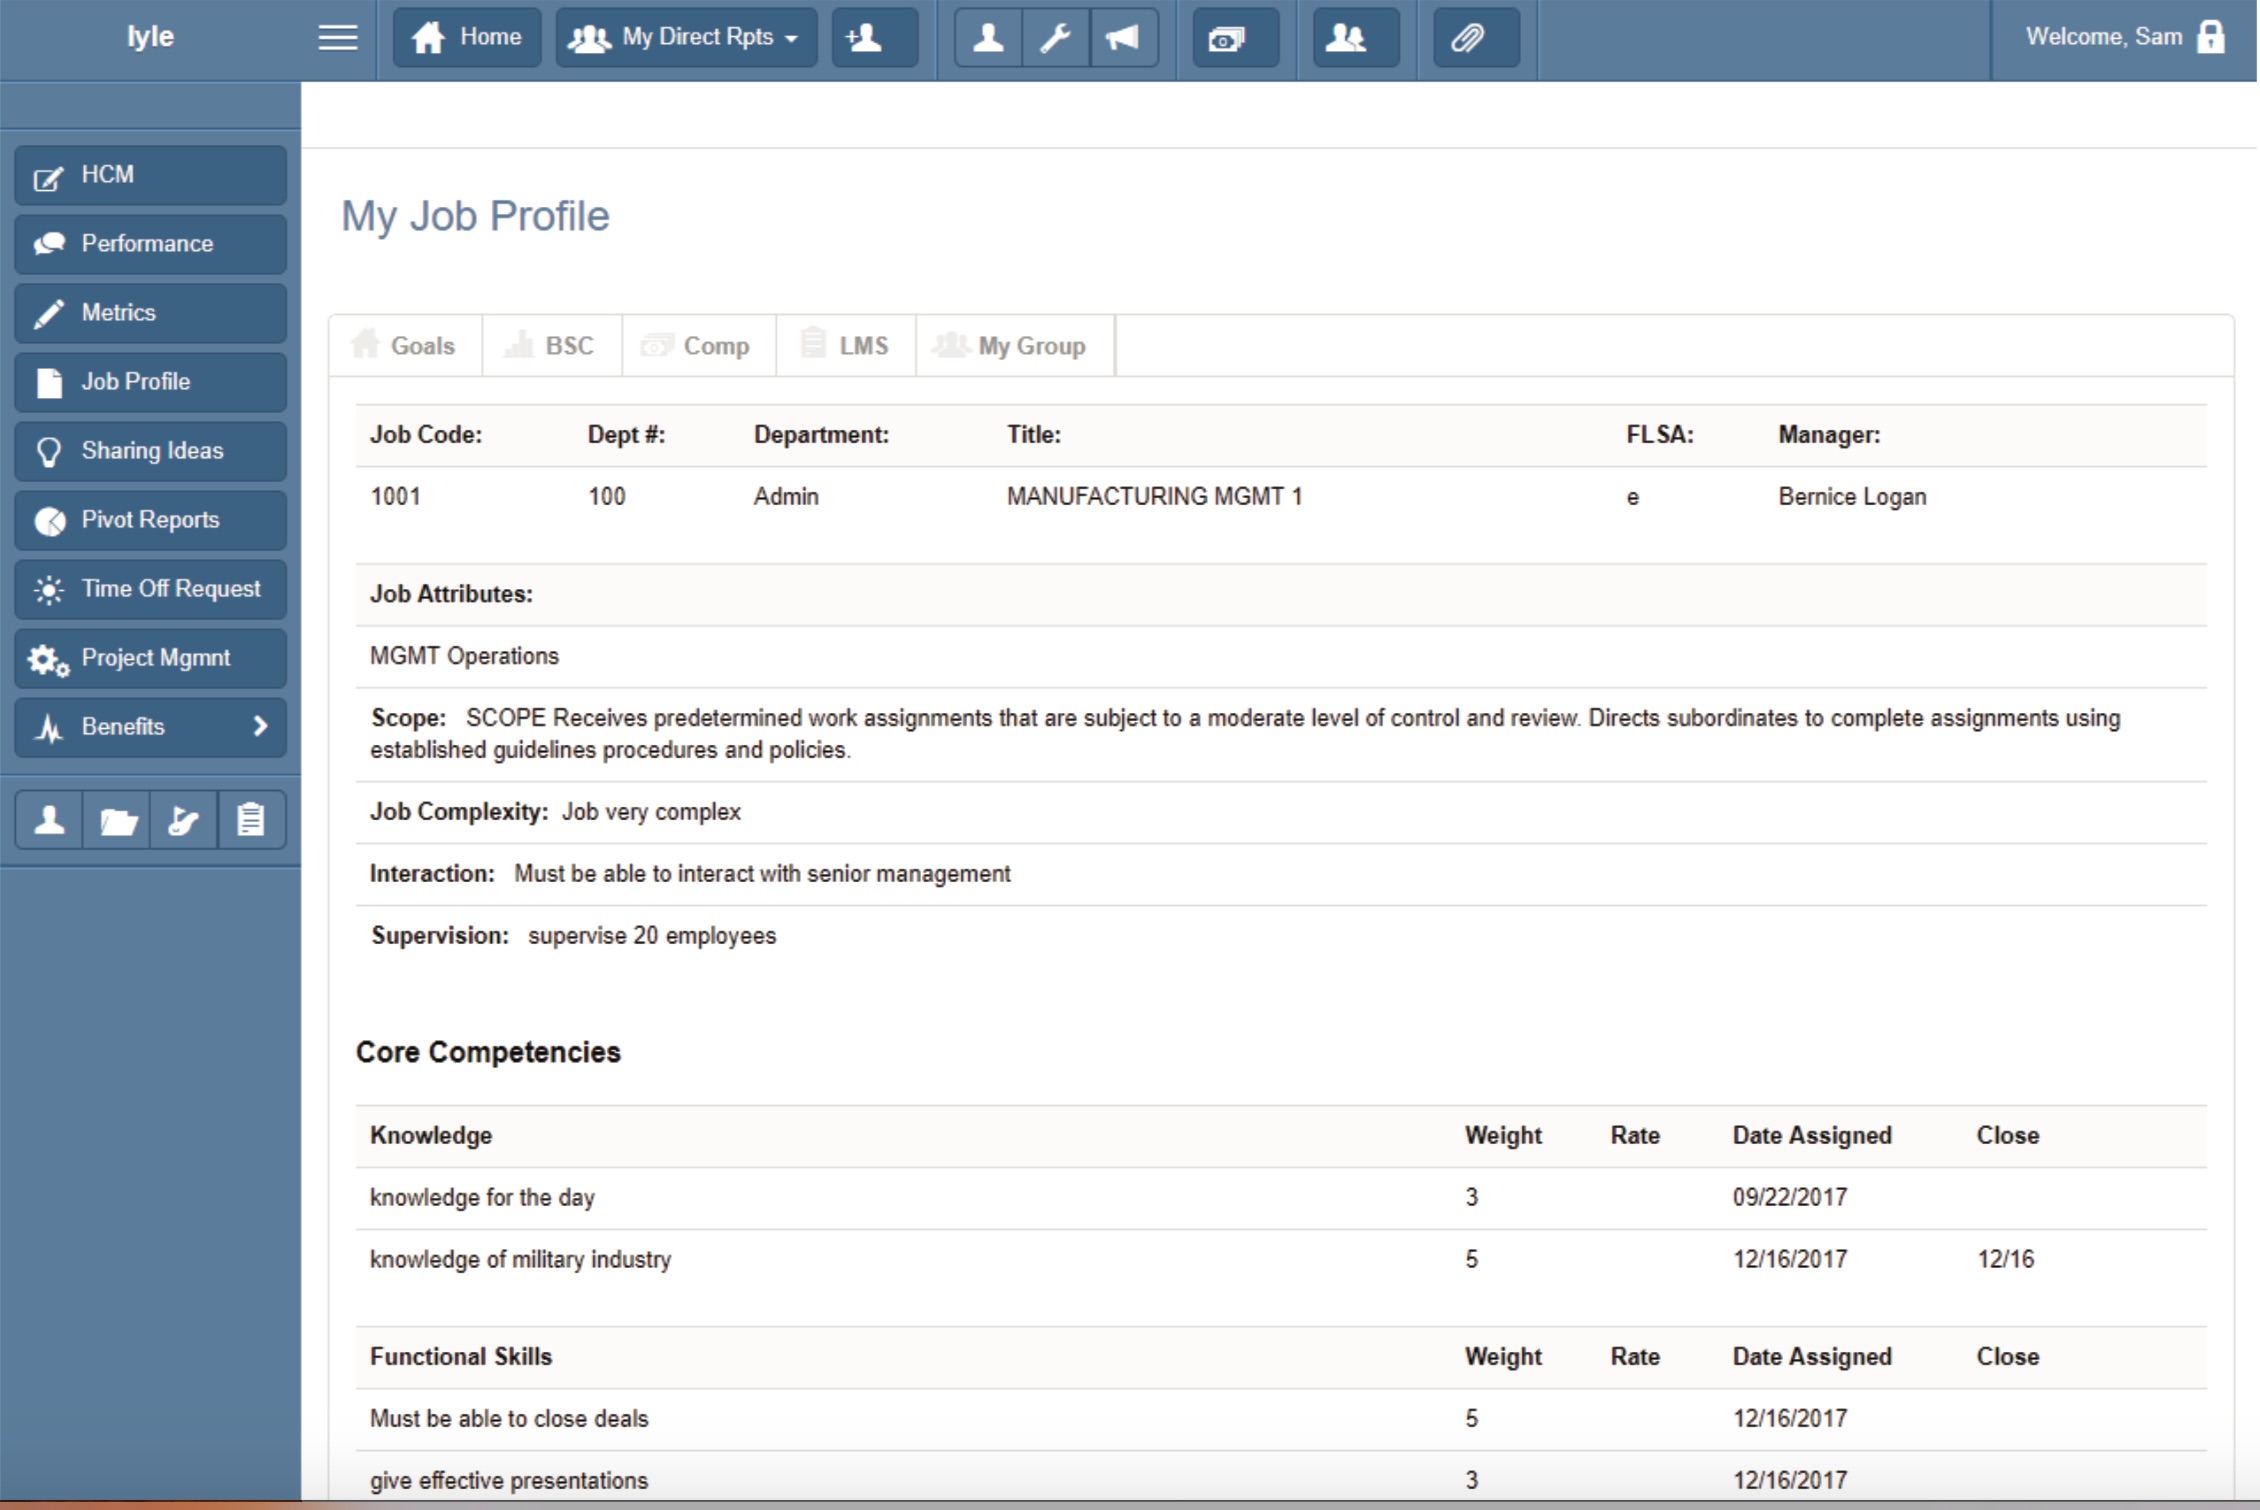
Task: Click the lock icon next to Welcome, Sam
Action: (x=2211, y=37)
